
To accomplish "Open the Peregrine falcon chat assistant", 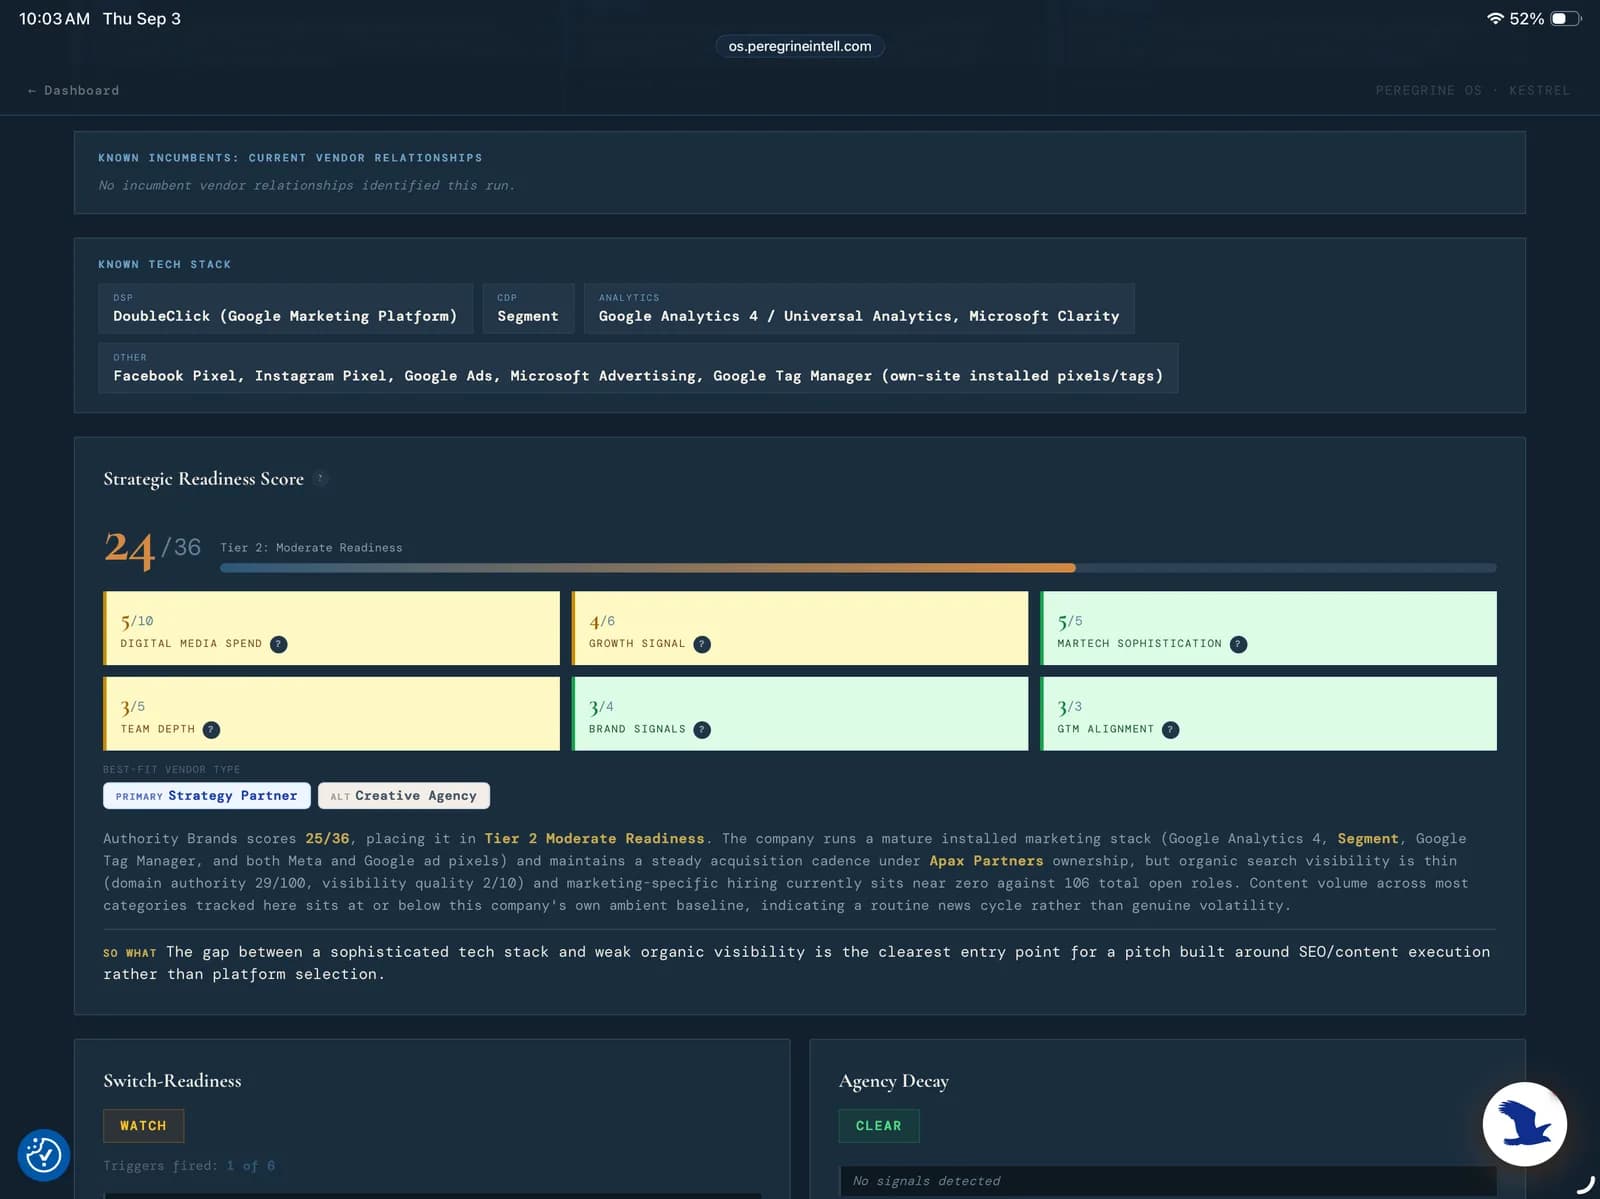I will (x=1524, y=1124).
